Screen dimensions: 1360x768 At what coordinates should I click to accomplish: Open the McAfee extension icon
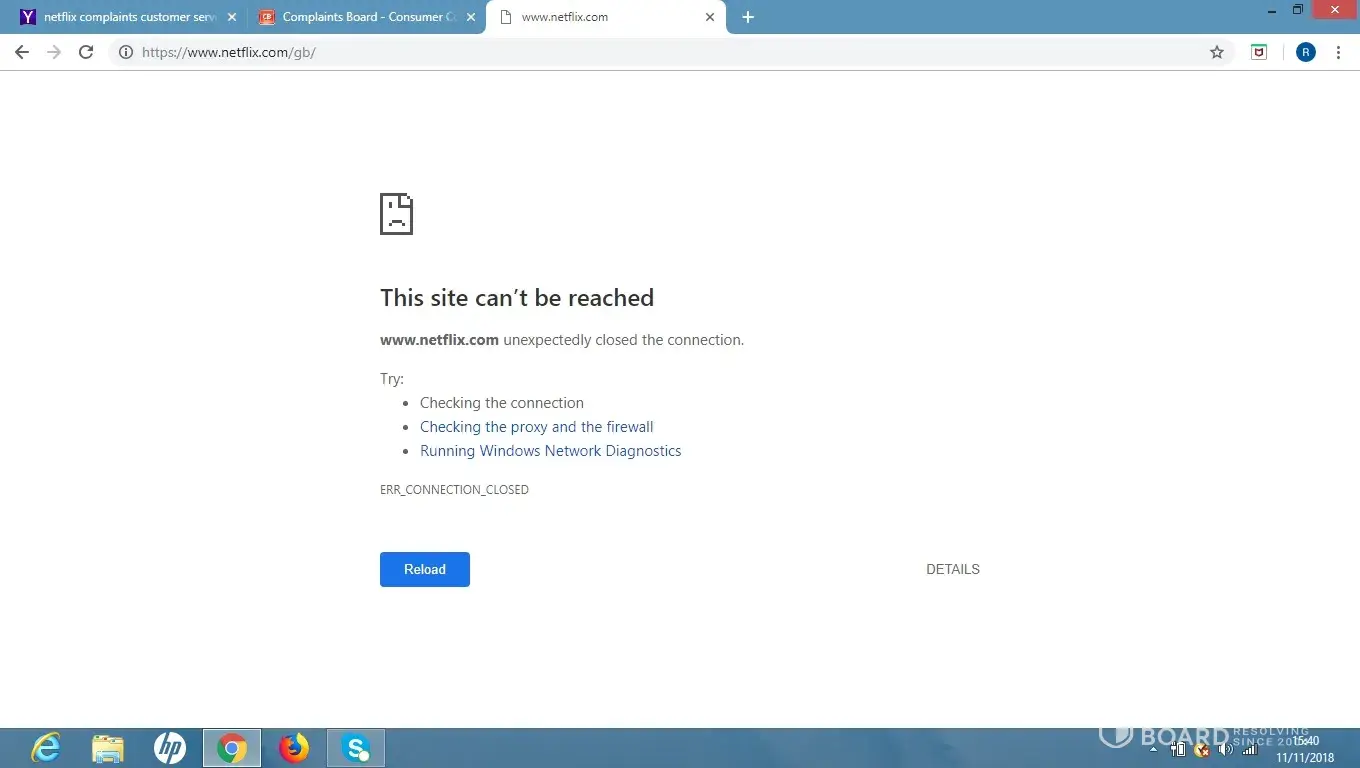pyautogui.click(x=1259, y=52)
